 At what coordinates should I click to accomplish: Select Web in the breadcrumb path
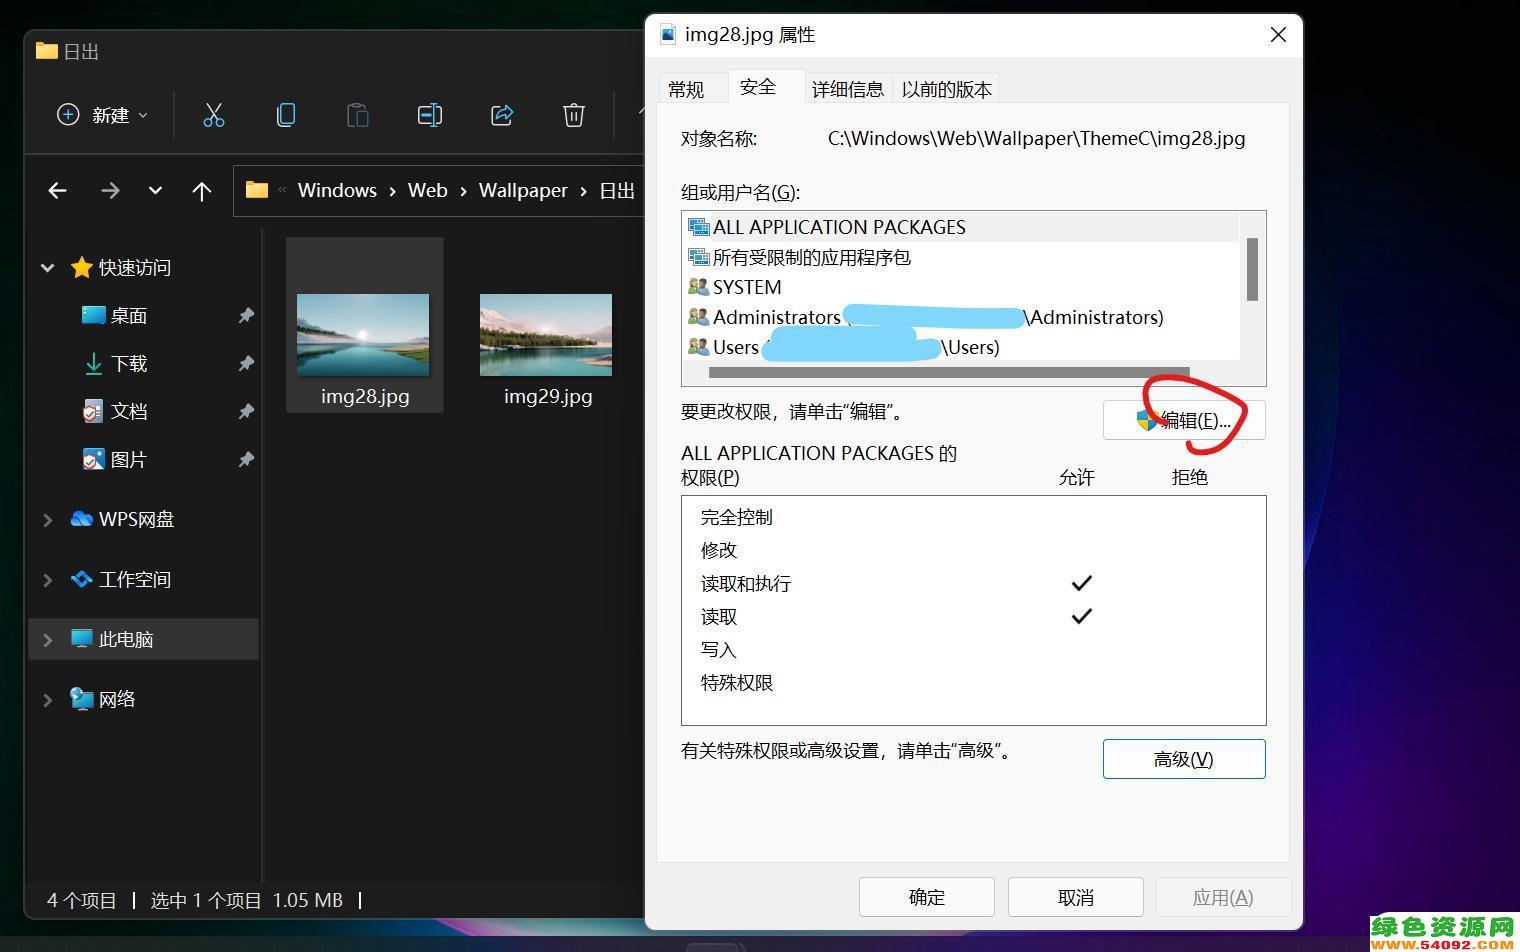pos(427,190)
